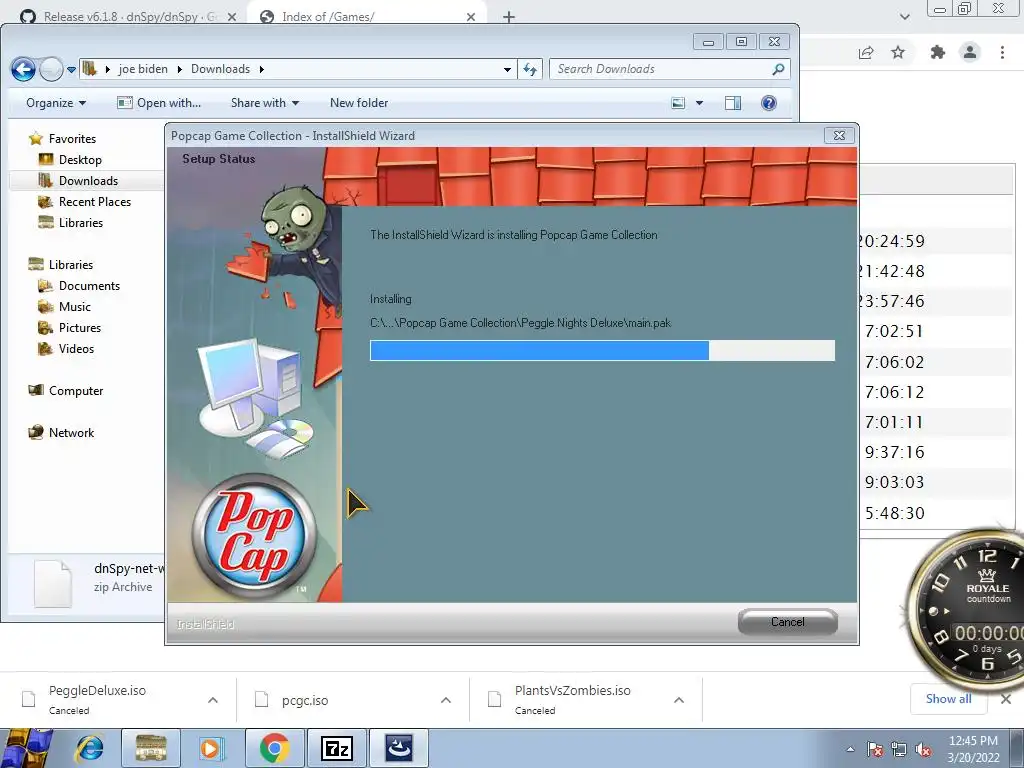
Task: Open pcgc.iso download options chevron
Action: pos(446,700)
